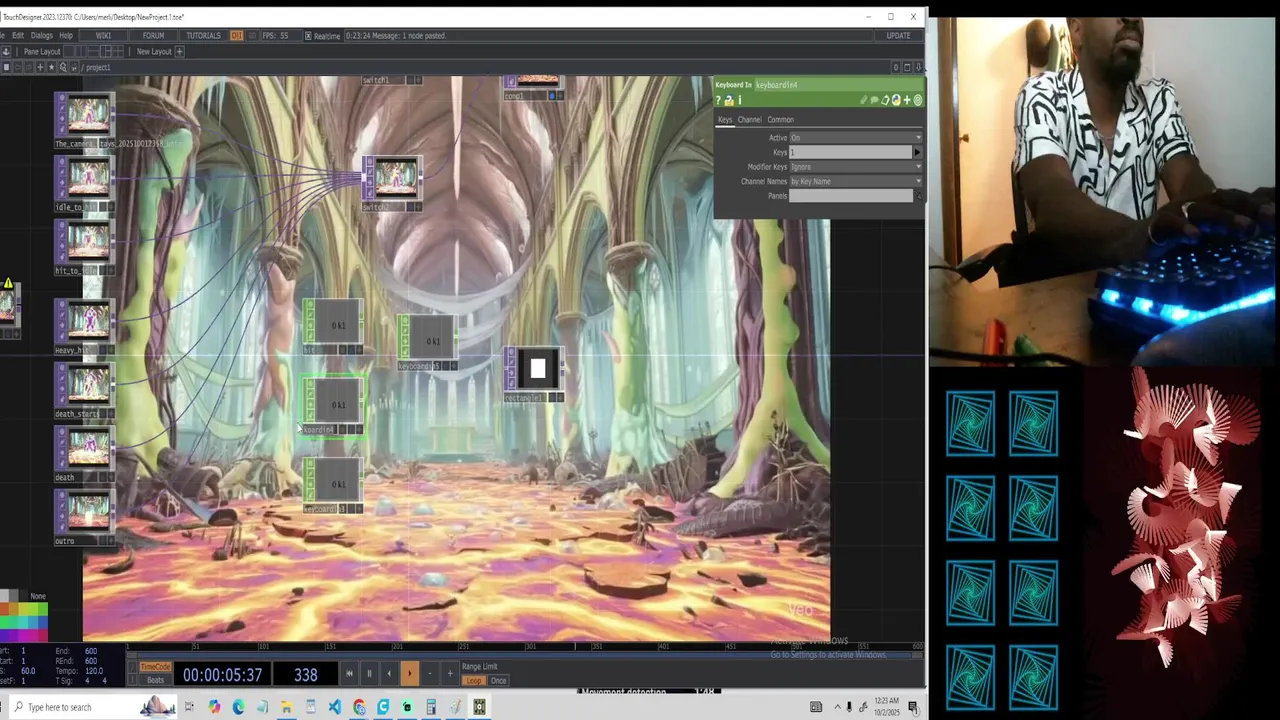
Task: Step forward one frame with plus button
Action: [449, 674]
